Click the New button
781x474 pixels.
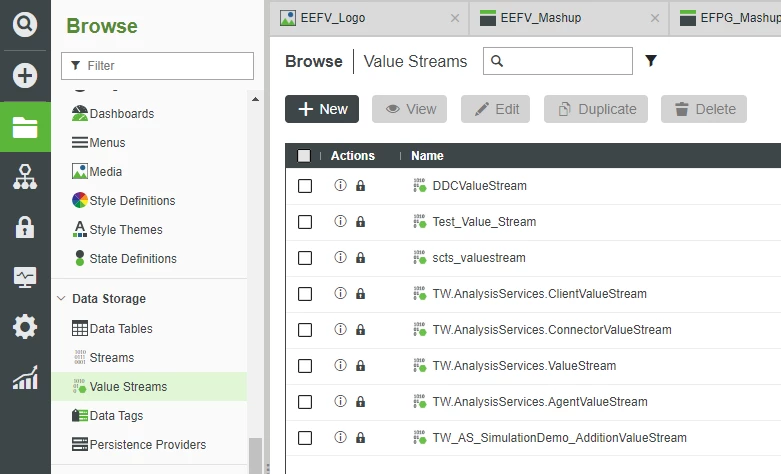point(322,109)
